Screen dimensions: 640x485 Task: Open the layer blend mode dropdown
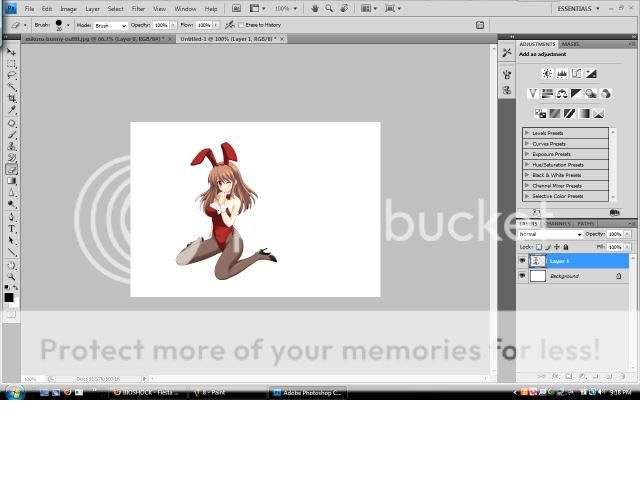coord(550,234)
